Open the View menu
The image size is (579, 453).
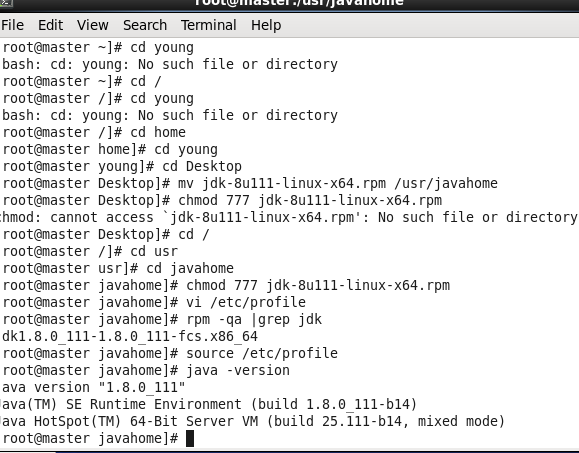[92, 25]
